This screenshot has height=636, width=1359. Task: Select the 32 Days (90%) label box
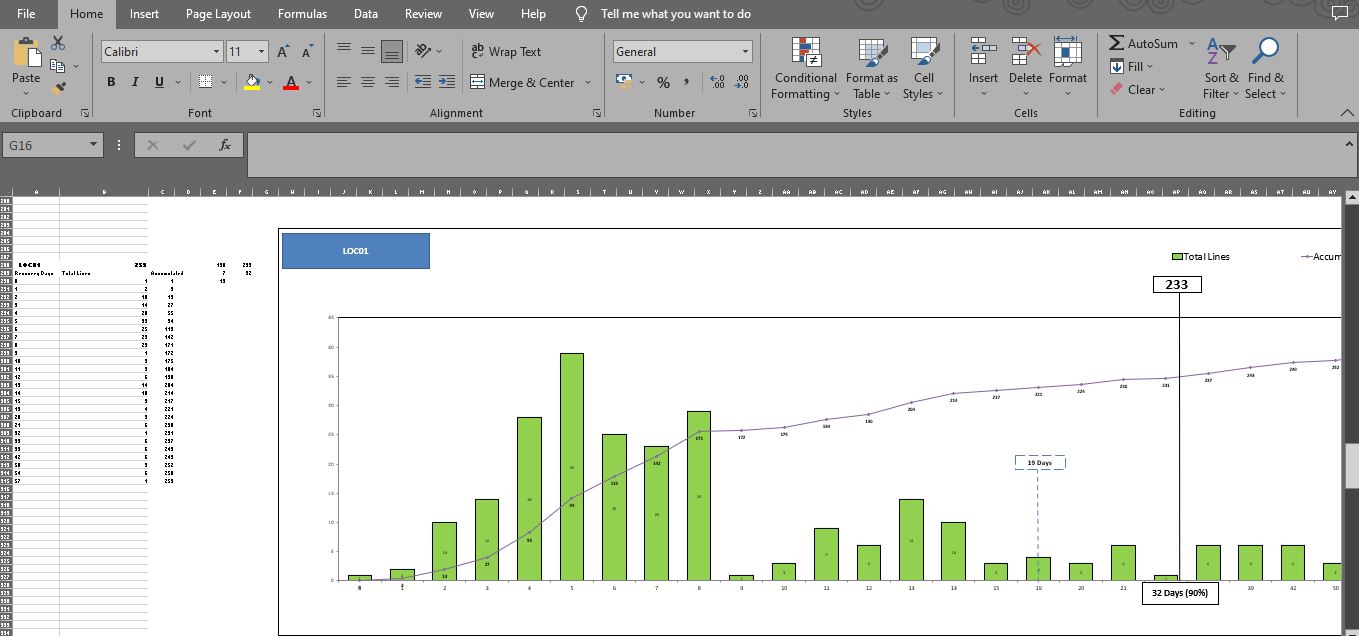[x=1180, y=593]
